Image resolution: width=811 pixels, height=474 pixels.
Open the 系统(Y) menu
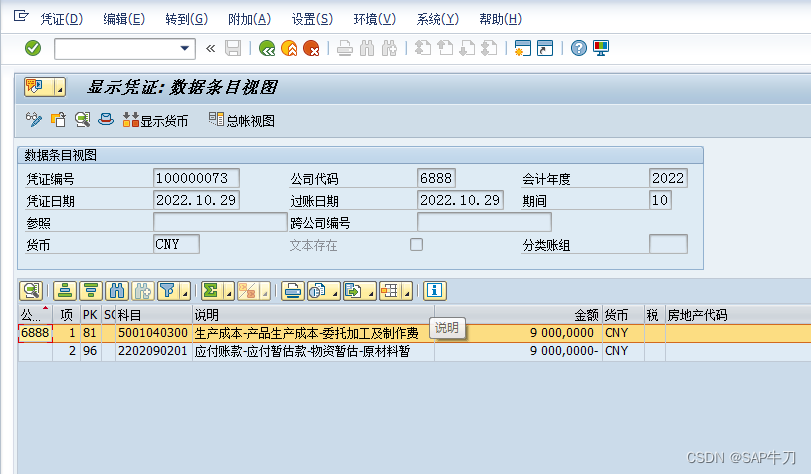pyautogui.click(x=438, y=19)
